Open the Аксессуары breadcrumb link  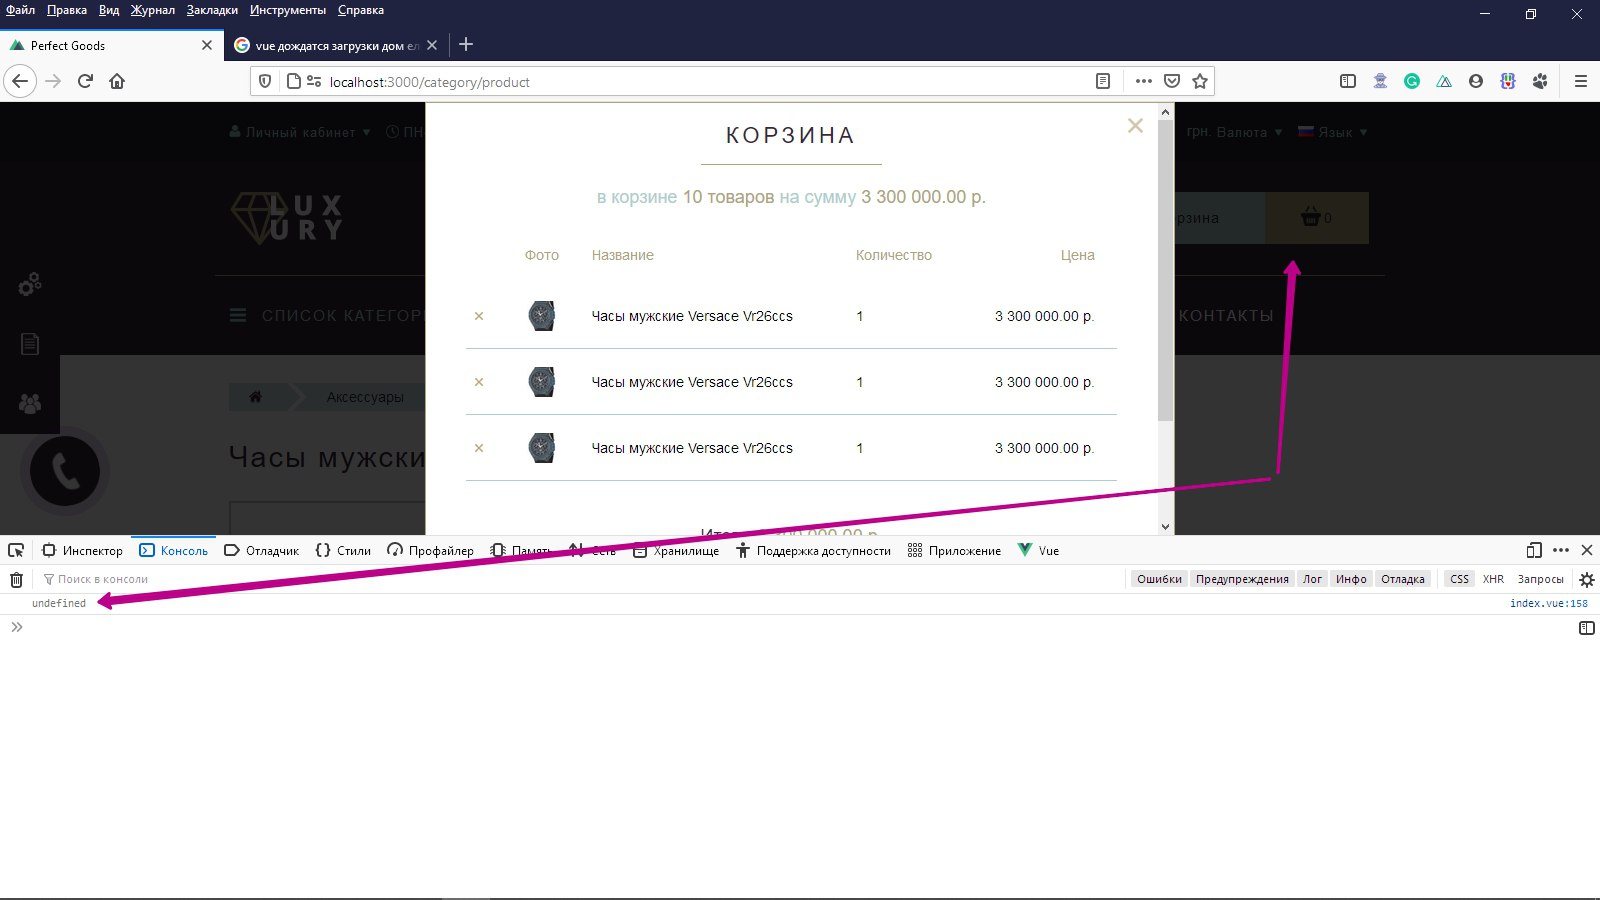(x=365, y=397)
